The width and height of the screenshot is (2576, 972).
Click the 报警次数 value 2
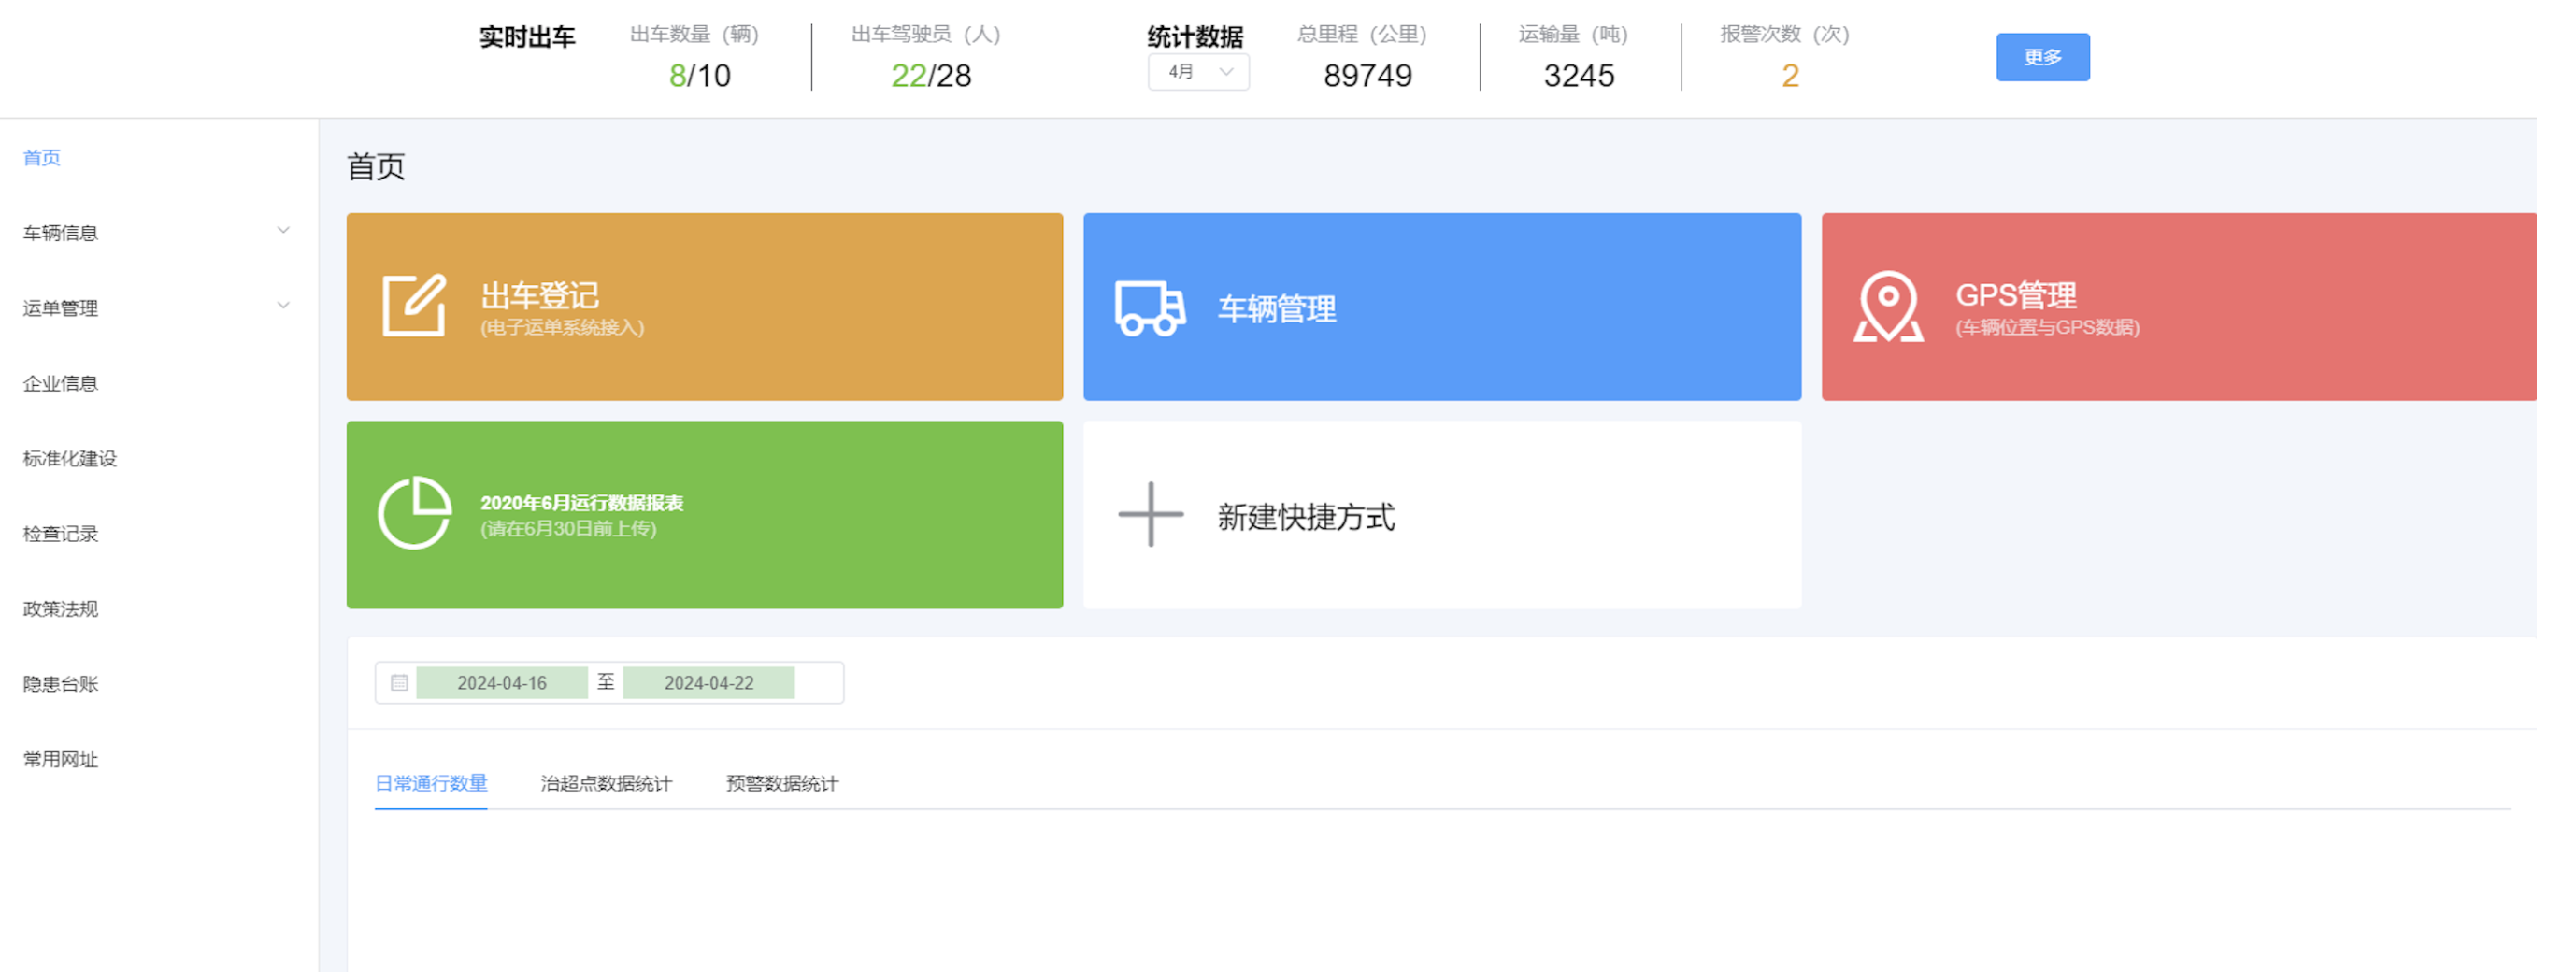[x=1790, y=75]
